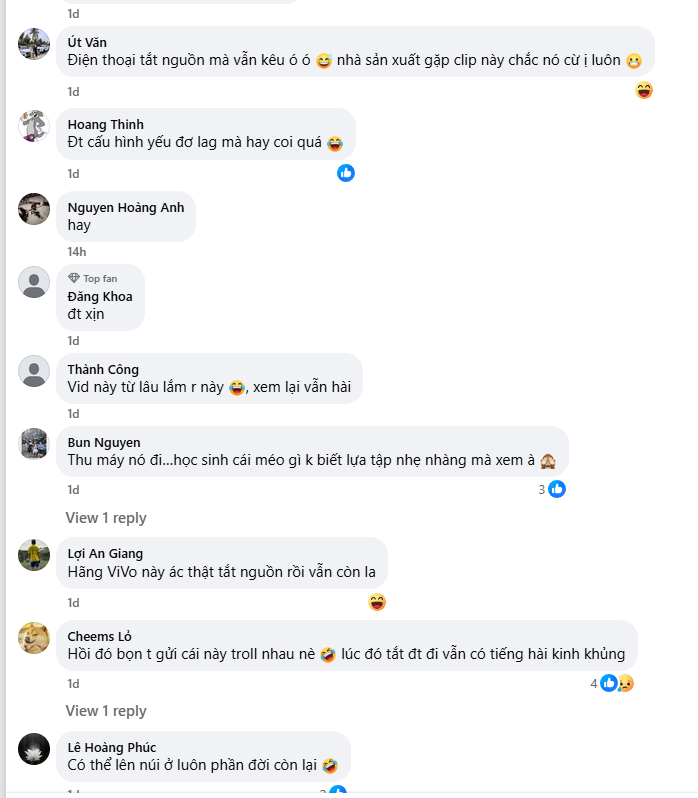This screenshot has height=798, width=698.
Task: Click the Đăng Khoa name link
Action: click(x=99, y=297)
